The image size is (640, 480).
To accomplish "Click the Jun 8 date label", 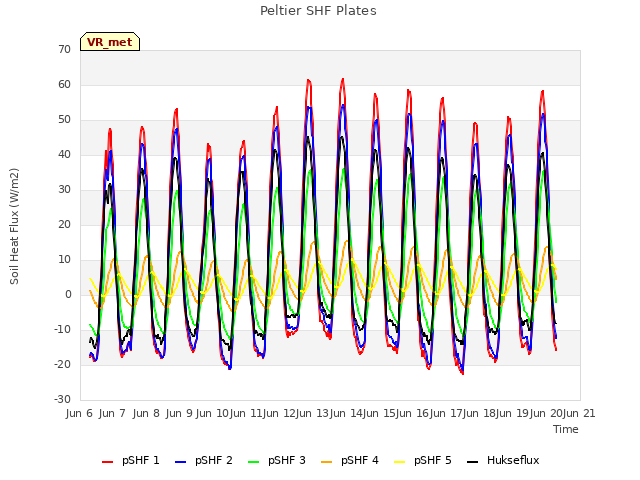I will tap(146, 413).
